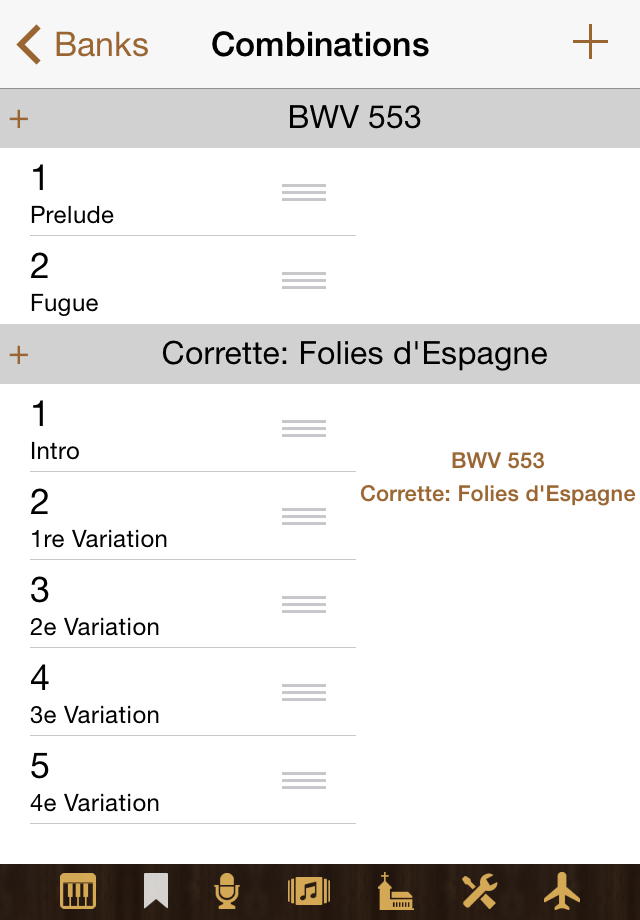Image resolution: width=640 pixels, height=920 pixels.
Task: Open the microphone recording tab
Action: click(228, 891)
